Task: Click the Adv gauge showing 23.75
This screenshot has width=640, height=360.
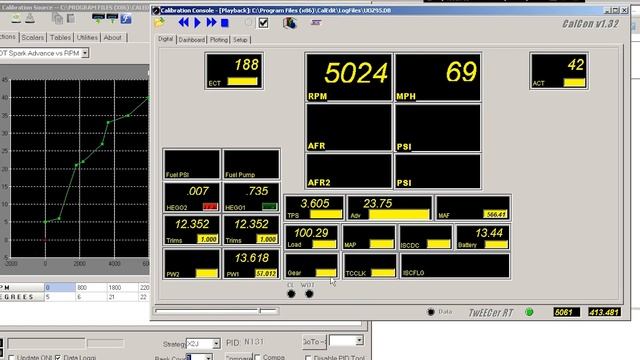Action: (x=390, y=208)
